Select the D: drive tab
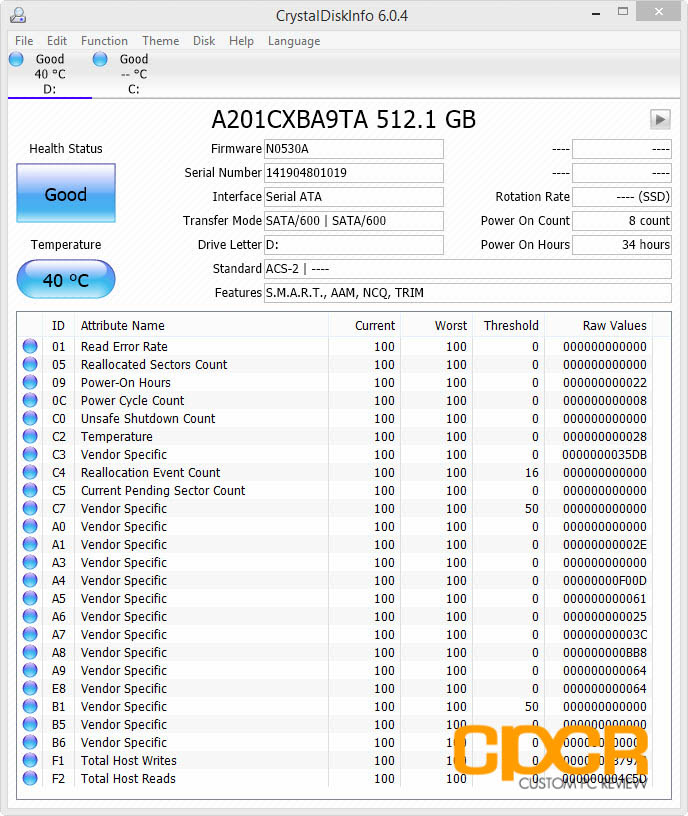 pyautogui.click(x=49, y=74)
